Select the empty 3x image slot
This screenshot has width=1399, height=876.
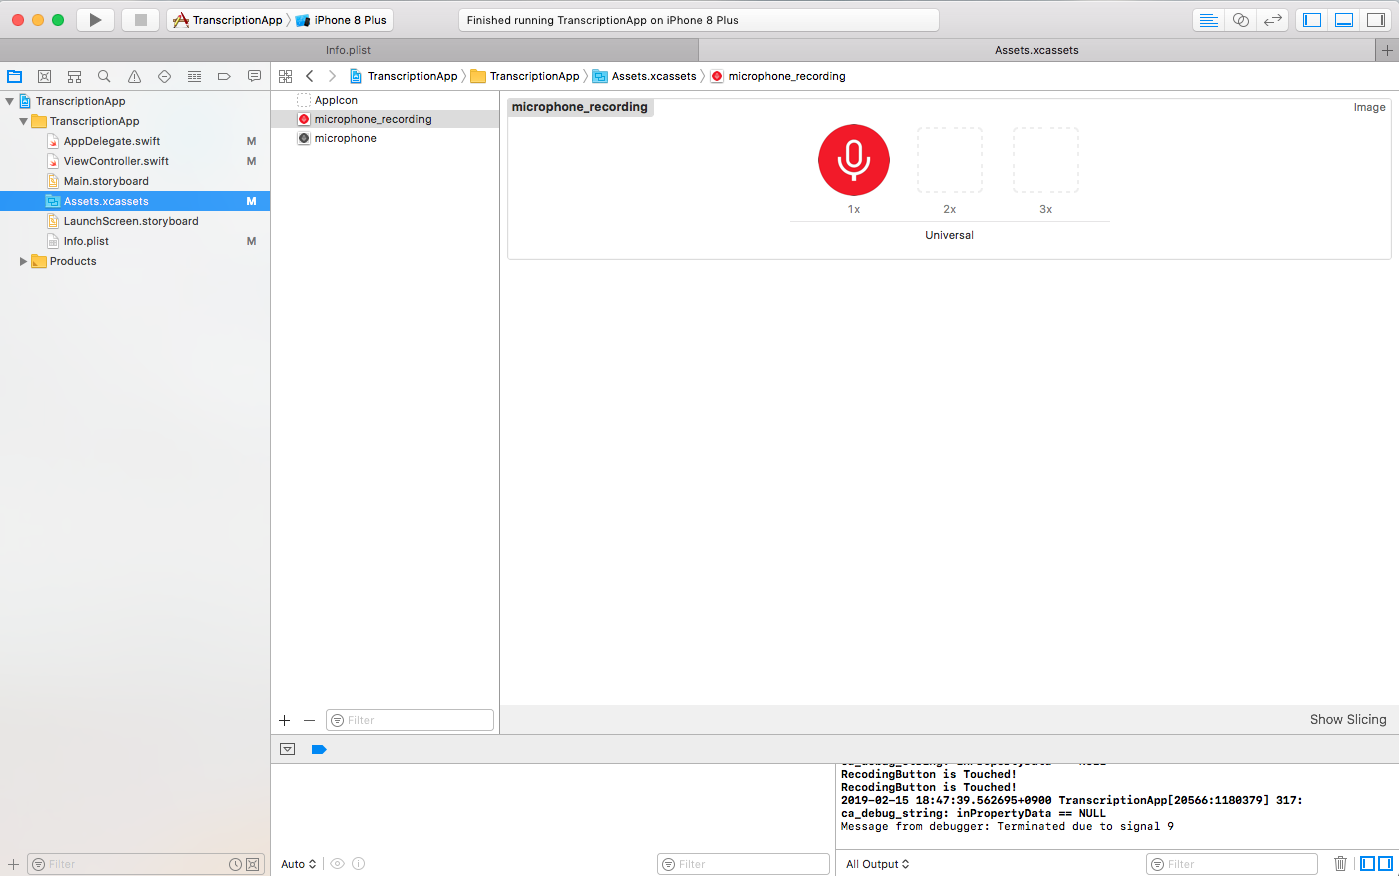pos(1046,160)
